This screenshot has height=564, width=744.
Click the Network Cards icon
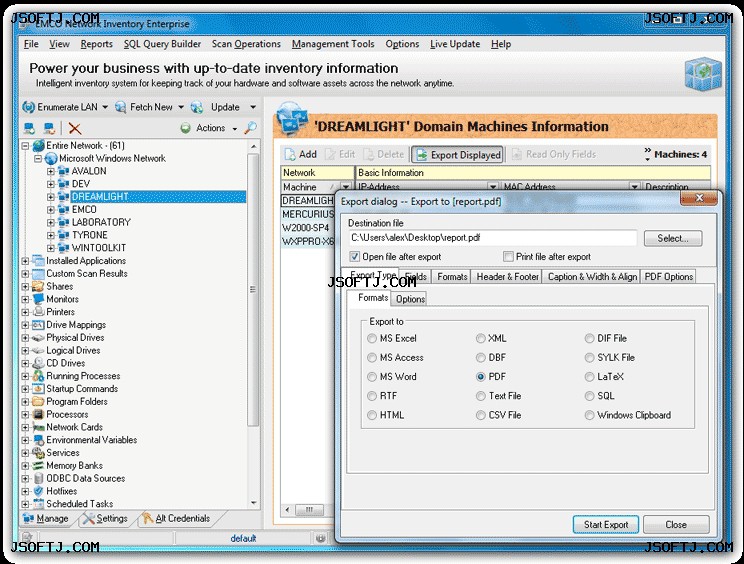(x=38, y=427)
